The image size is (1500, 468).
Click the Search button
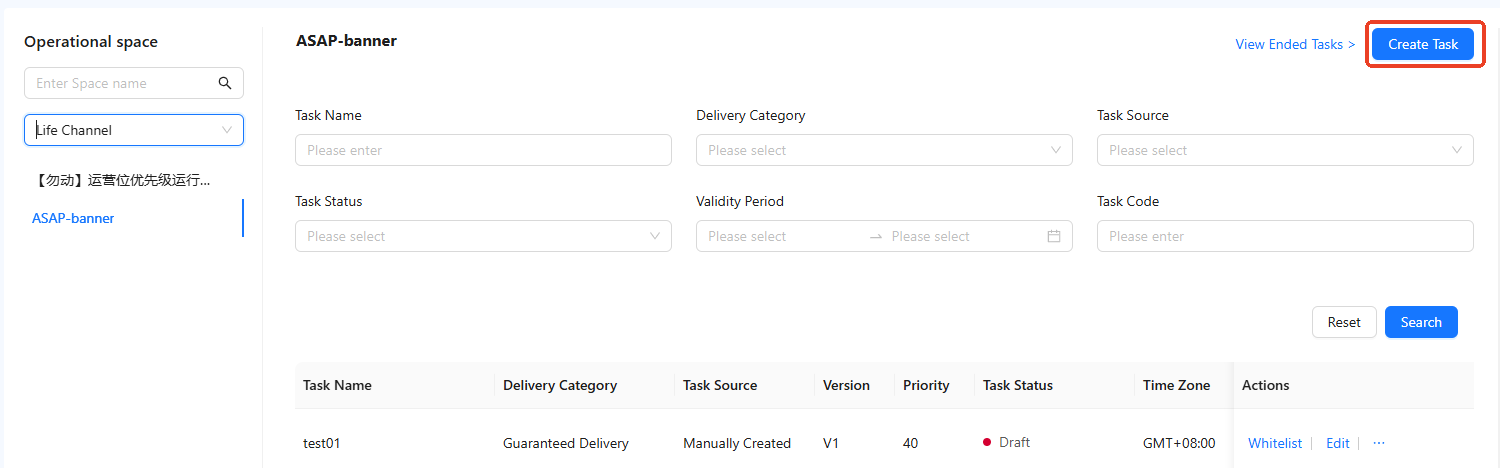[1421, 322]
